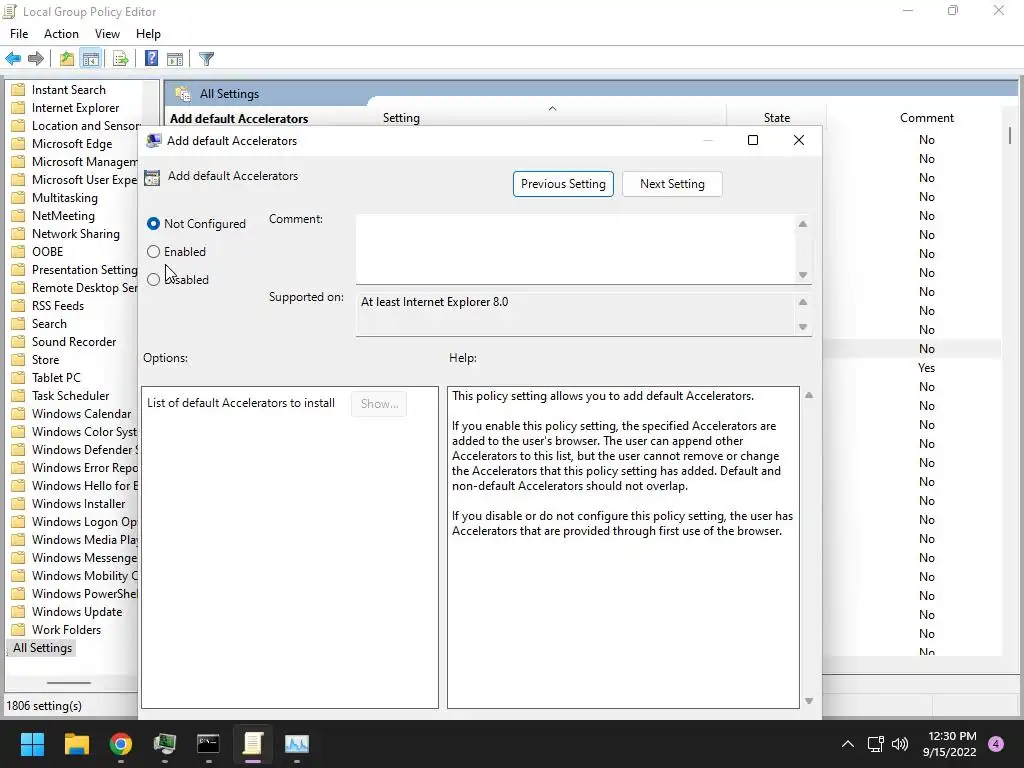Select the Not Configured radio button
The width and height of the screenshot is (1024, 768).
[153, 224]
